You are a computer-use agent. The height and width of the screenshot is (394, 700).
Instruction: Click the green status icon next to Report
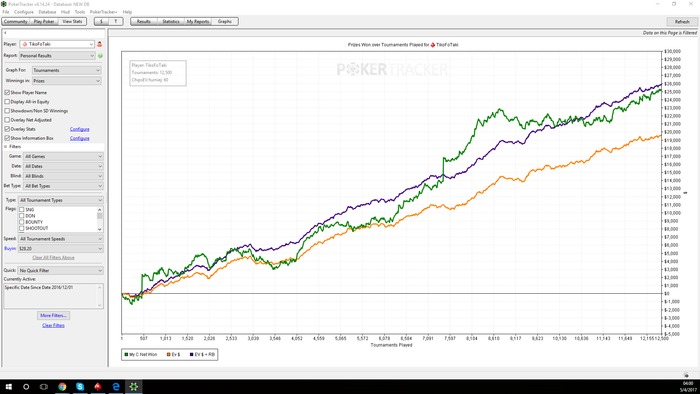tap(100, 56)
